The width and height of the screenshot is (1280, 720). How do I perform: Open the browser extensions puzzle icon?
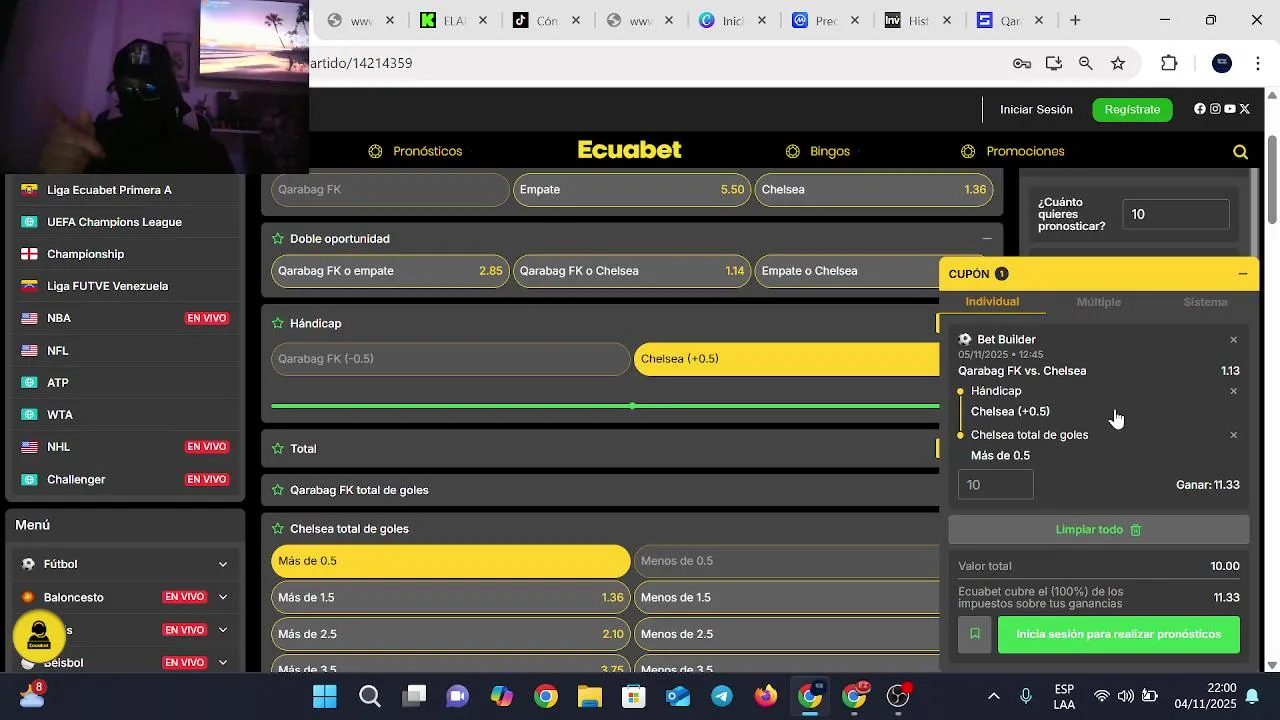pyautogui.click(x=1169, y=63)
